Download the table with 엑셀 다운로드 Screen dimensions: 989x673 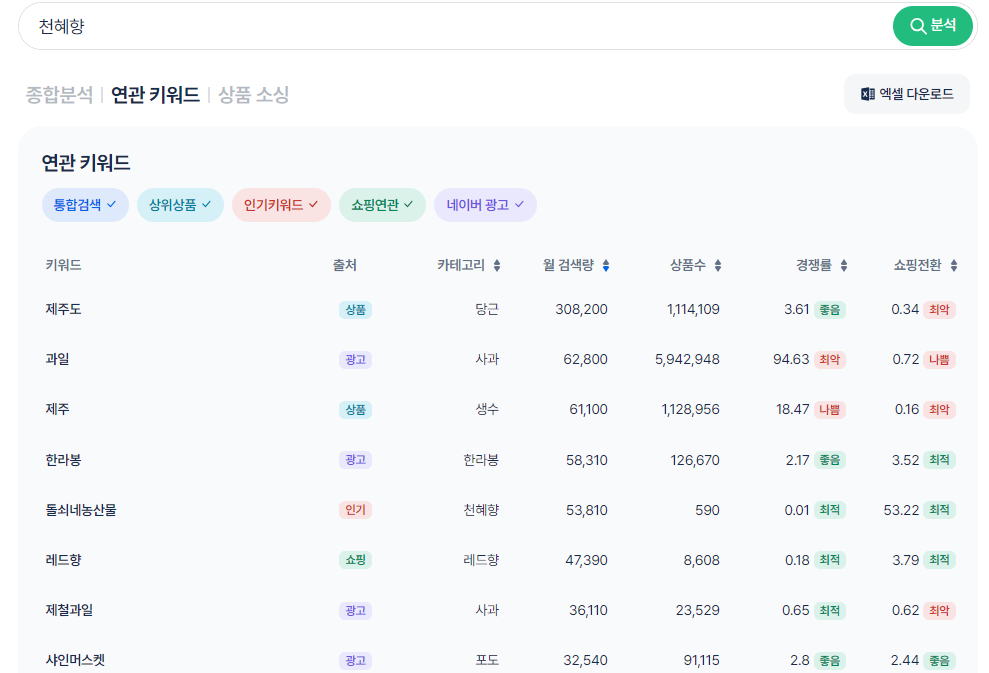(x=907, y=94)
